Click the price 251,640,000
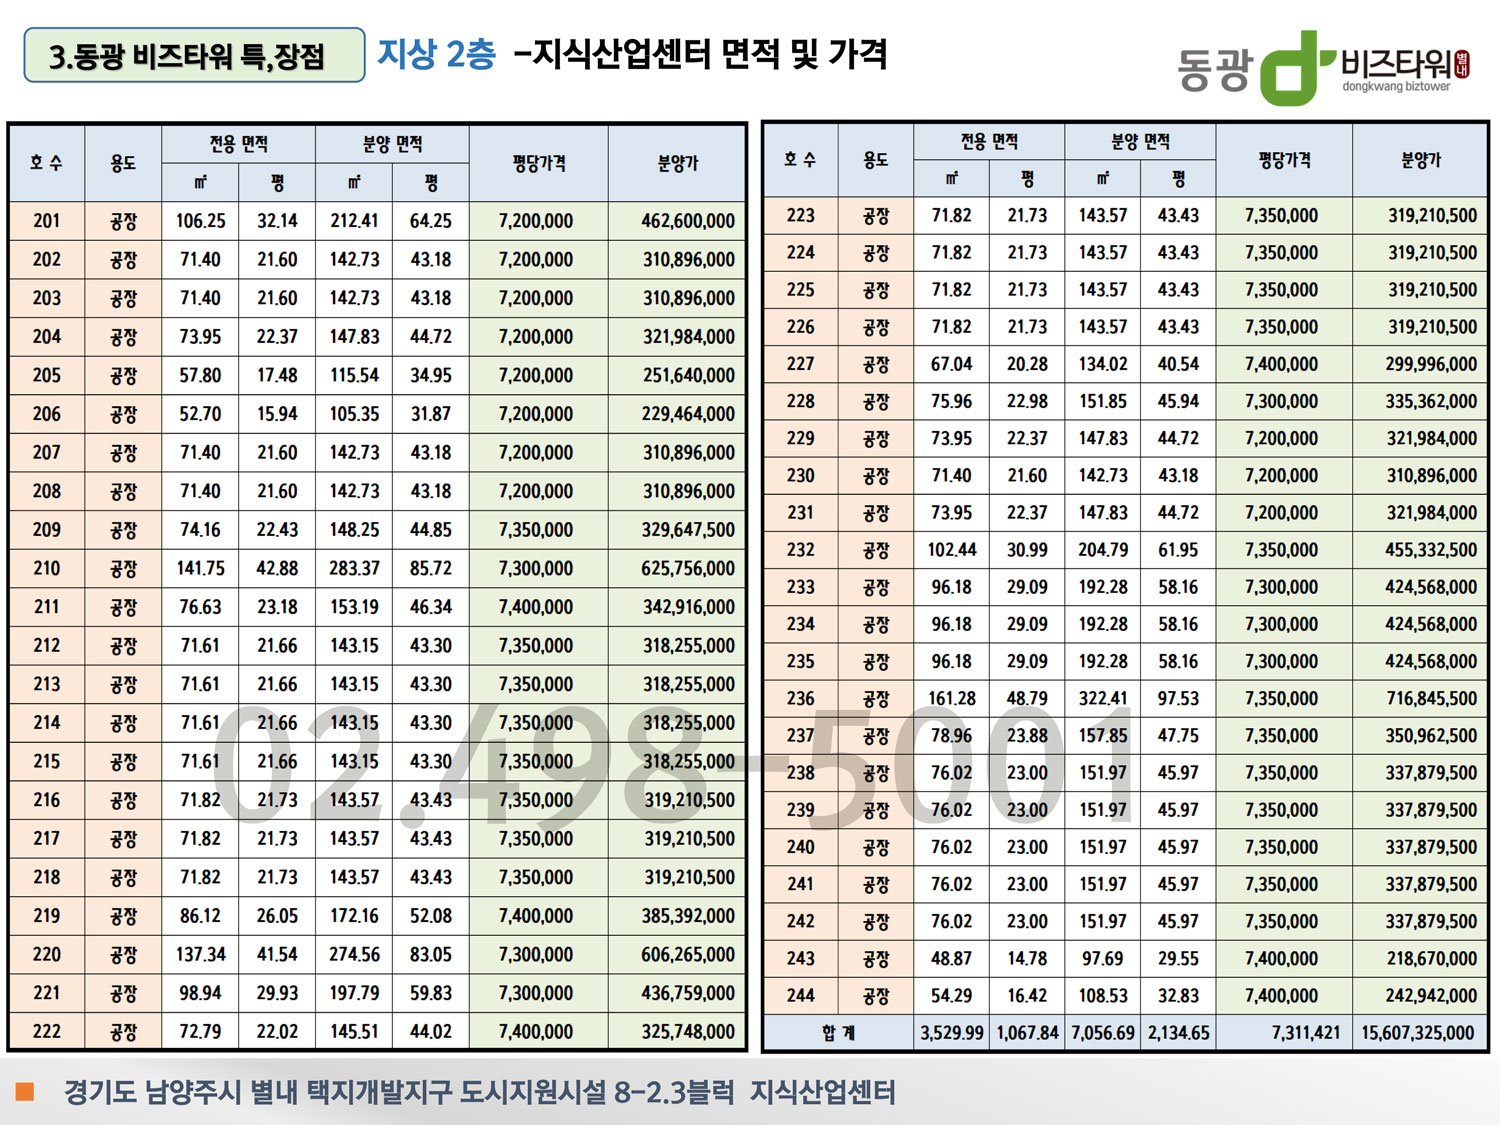Image resolution: width=1500 pixels, height=1125 pixels. pyautogui.click(x=689, y=376)
